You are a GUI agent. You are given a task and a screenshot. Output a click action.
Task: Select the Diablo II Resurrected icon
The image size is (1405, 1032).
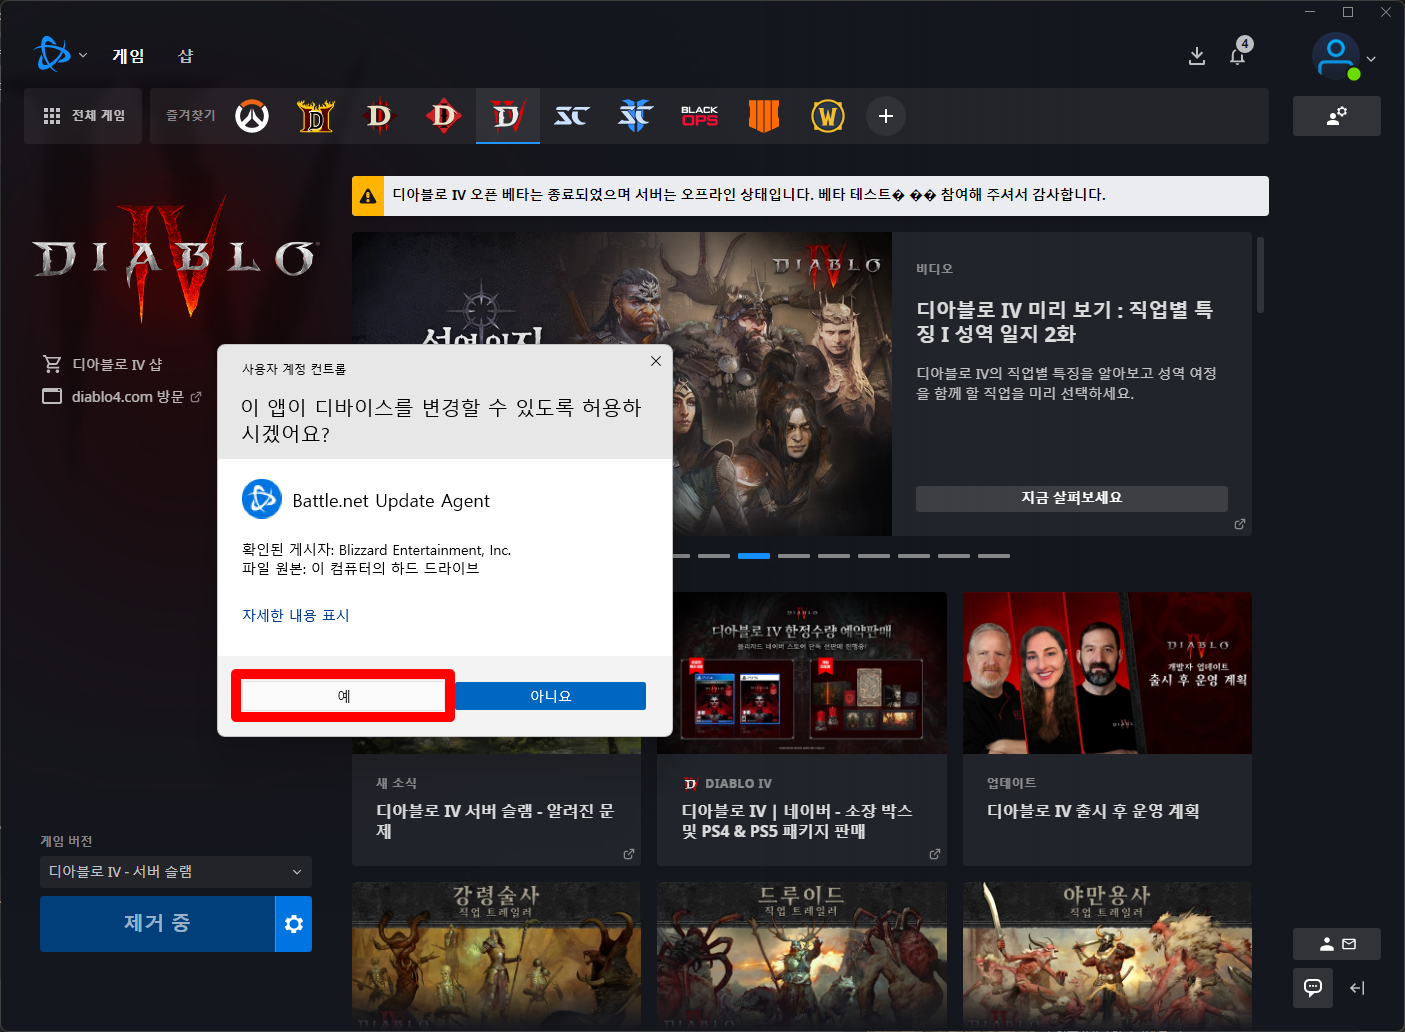pyautogui.click(x=316, y=116)
